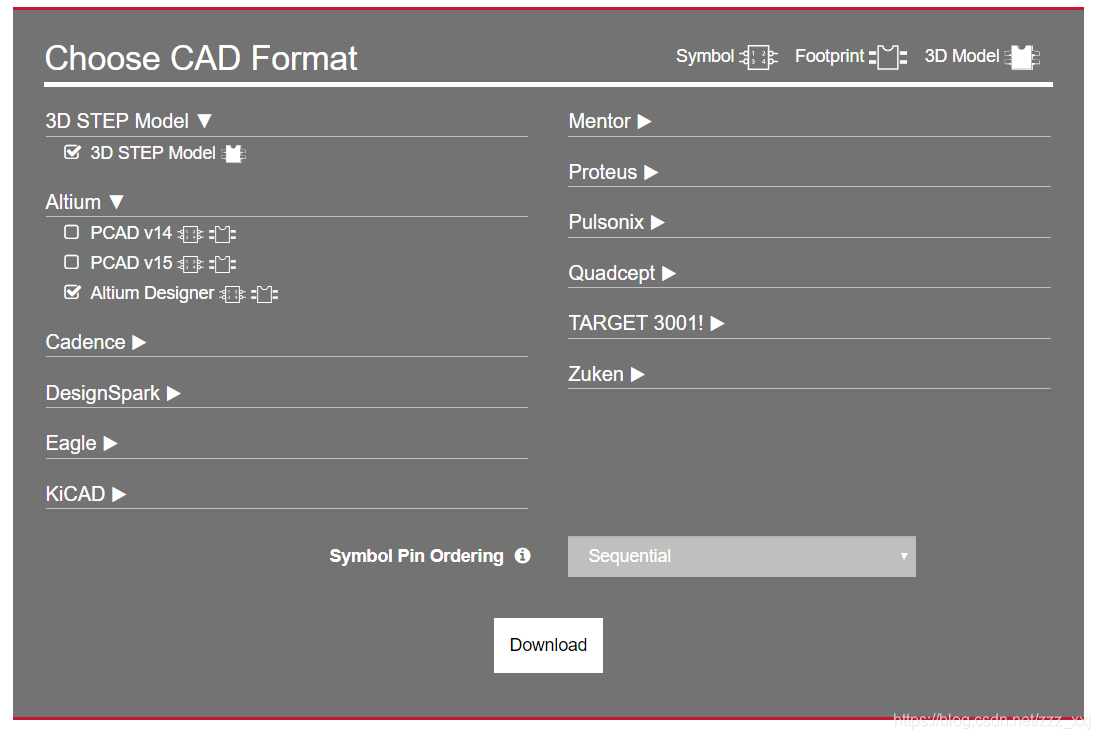Viewport: 1100px width, 739px height.
Task: Expand the DesignSpark section
Action: 114,393
